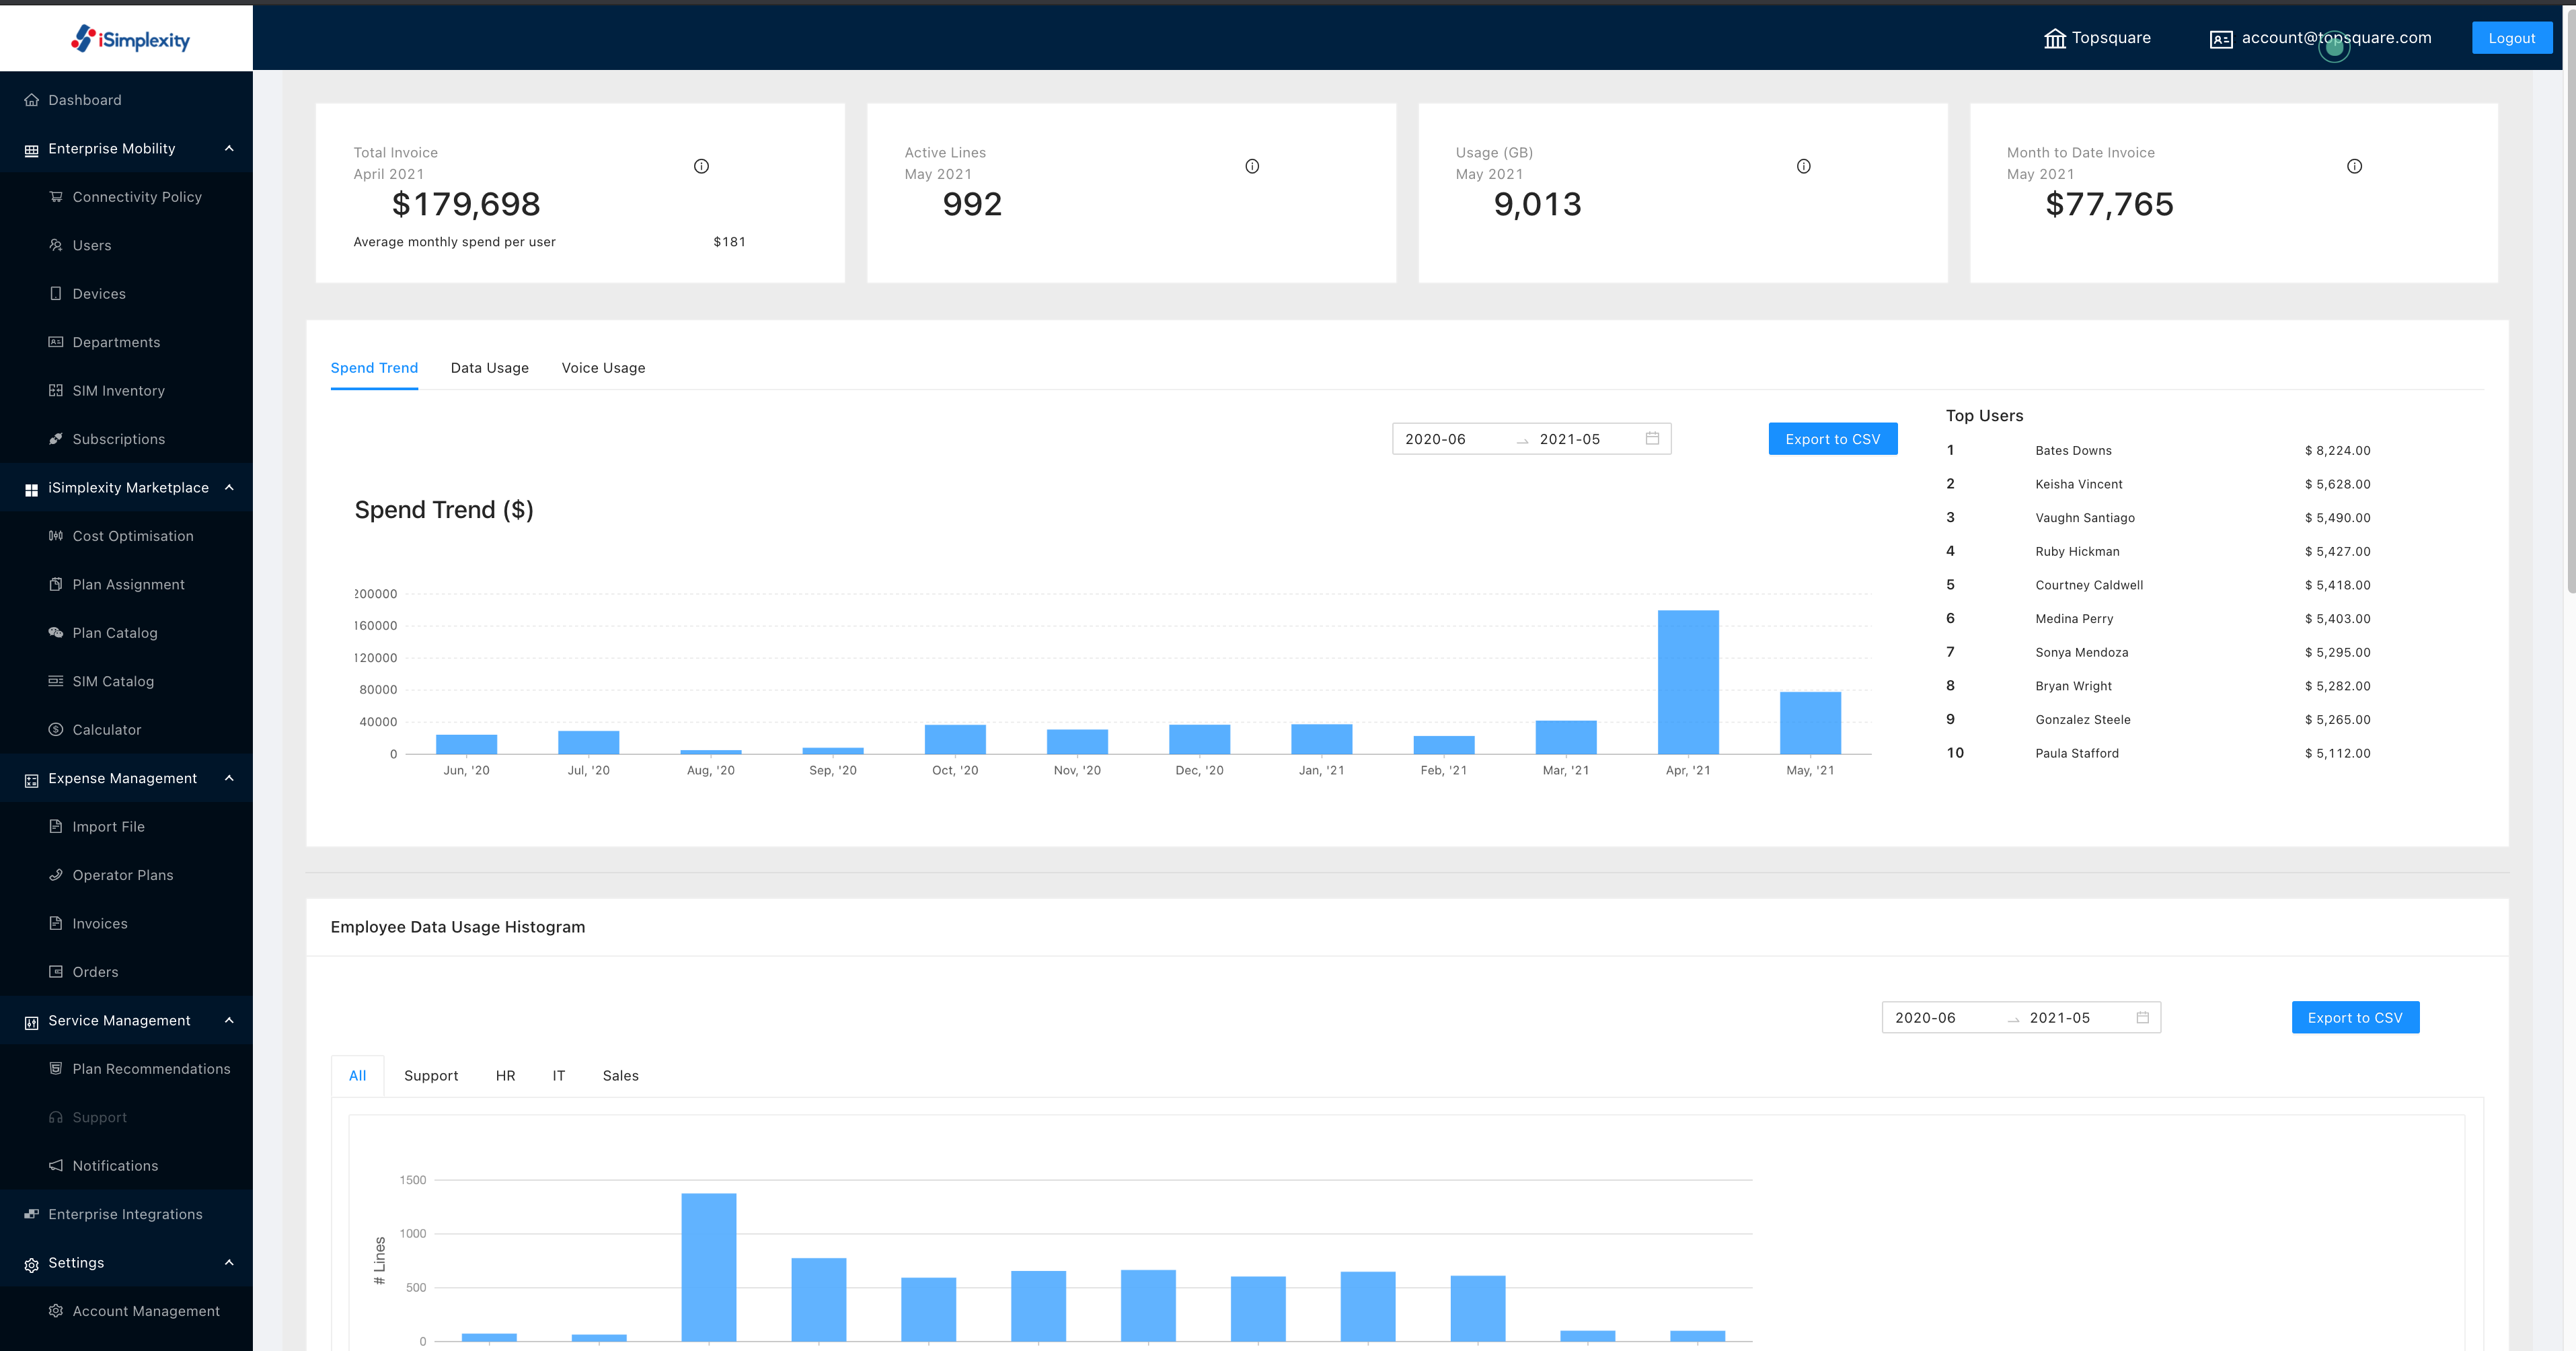The height and width of the screenshot is (1351, 2576).
Task: Click the Logout button
Action: click(x=2512, y=37)
